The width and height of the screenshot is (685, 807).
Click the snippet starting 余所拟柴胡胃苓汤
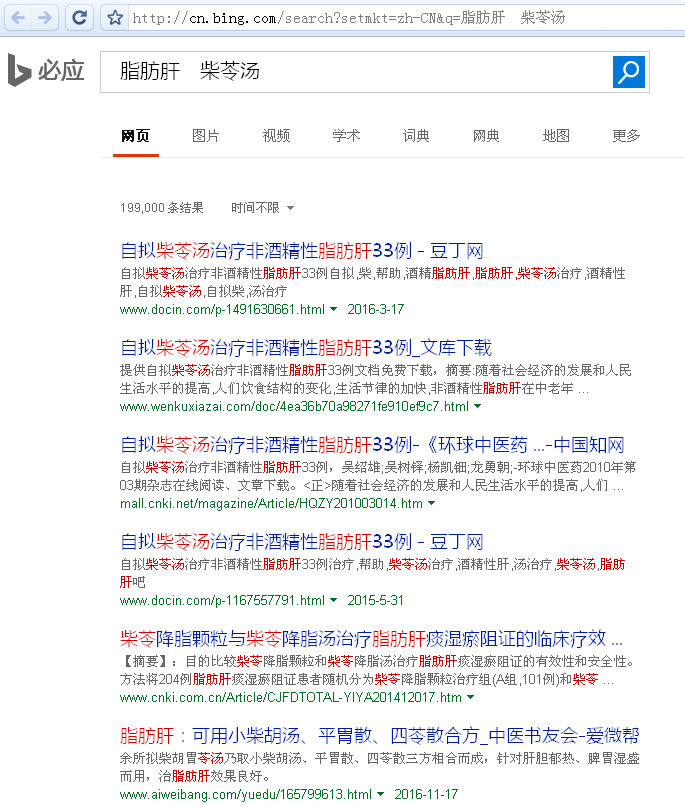[x=379, y=767]
